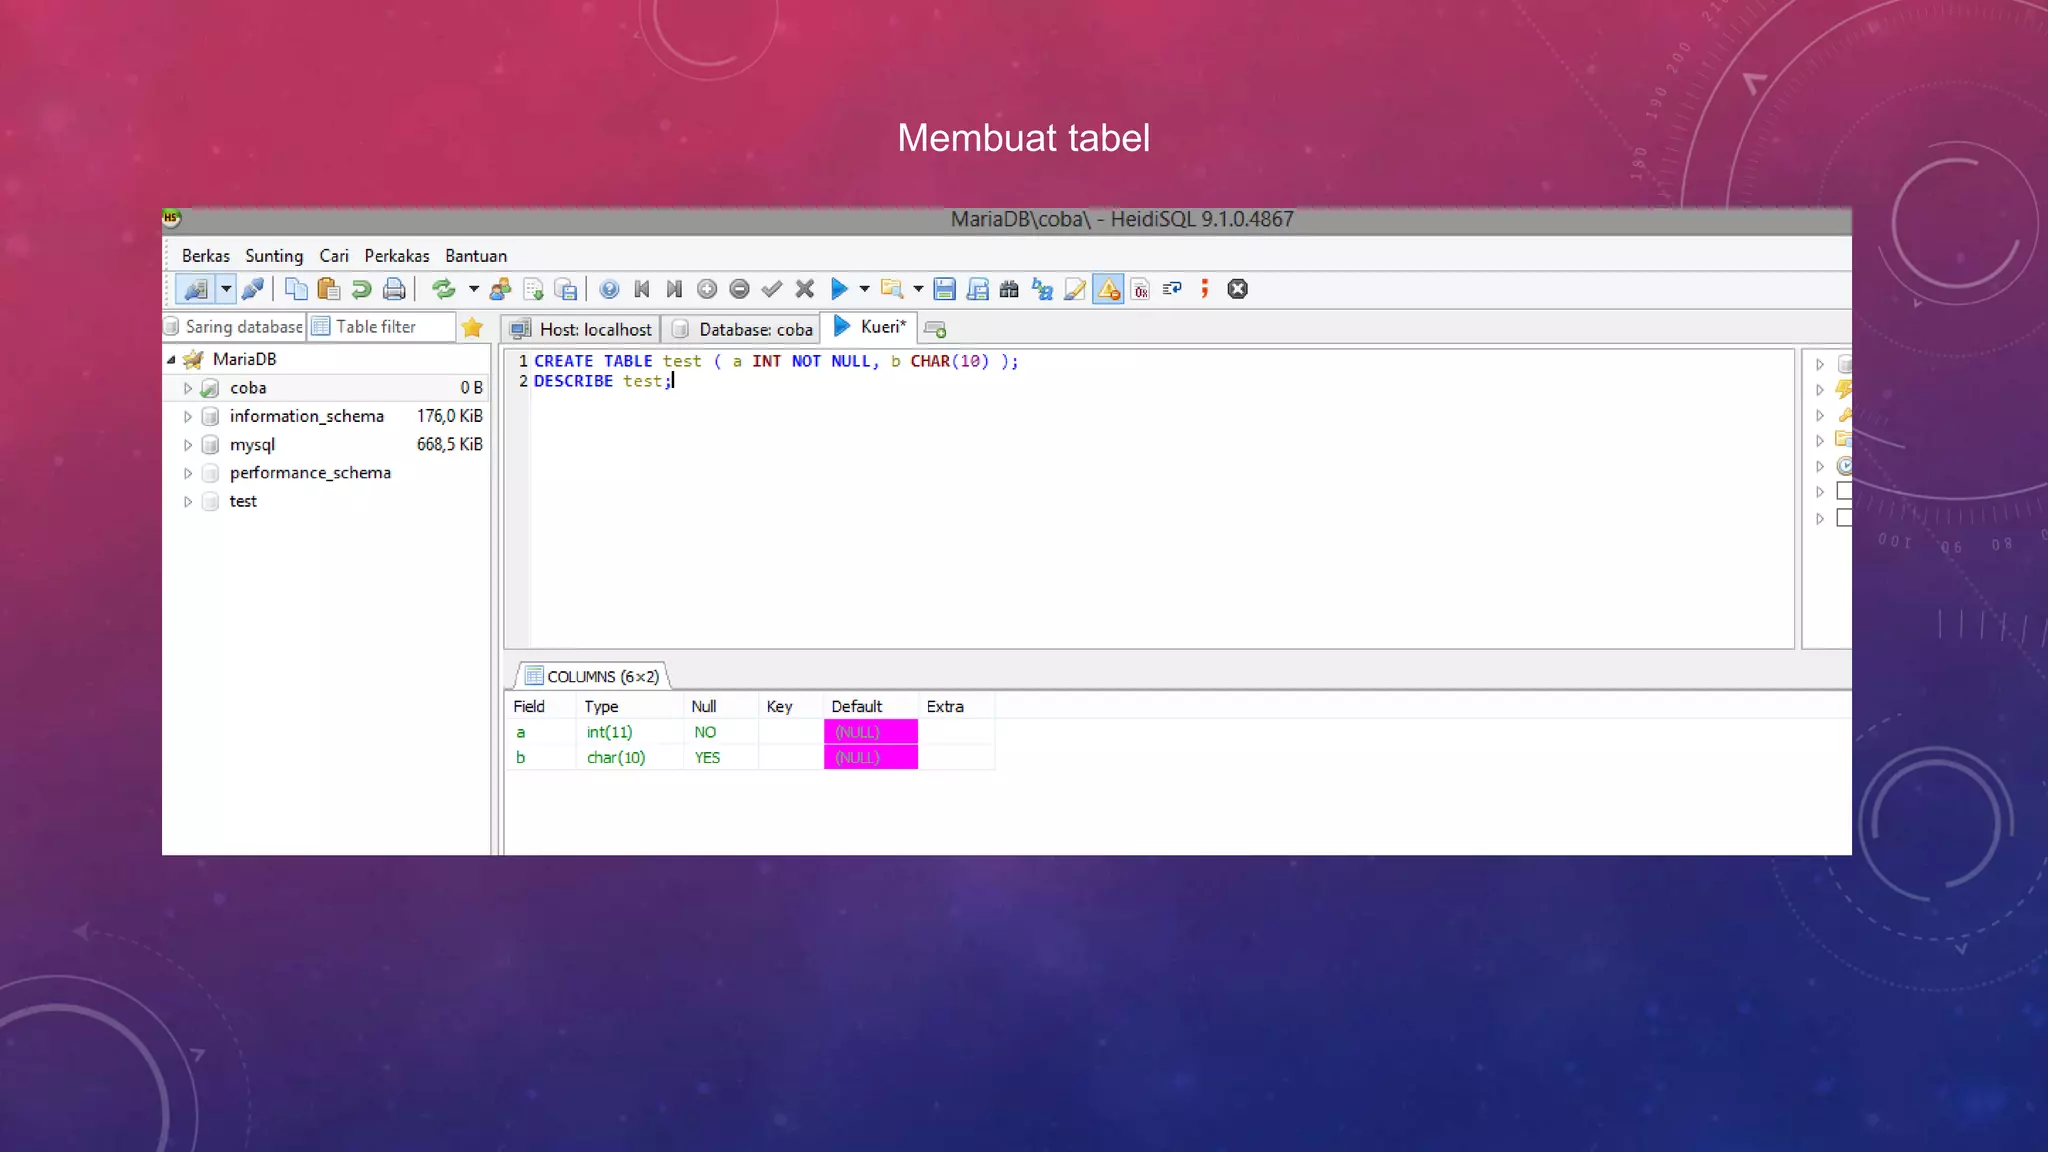Image resolution: width=2048 pixels, height=1152 pixels.
Task: Open the Perkakas menu
Action: tap(396, 256)
